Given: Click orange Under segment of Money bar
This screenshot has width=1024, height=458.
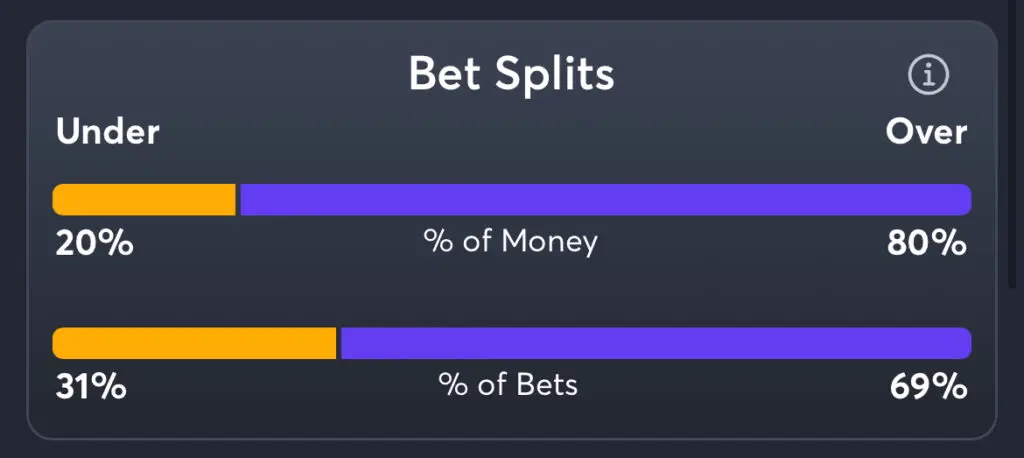Looking at the screenshot, I should (x=143, y=200).
